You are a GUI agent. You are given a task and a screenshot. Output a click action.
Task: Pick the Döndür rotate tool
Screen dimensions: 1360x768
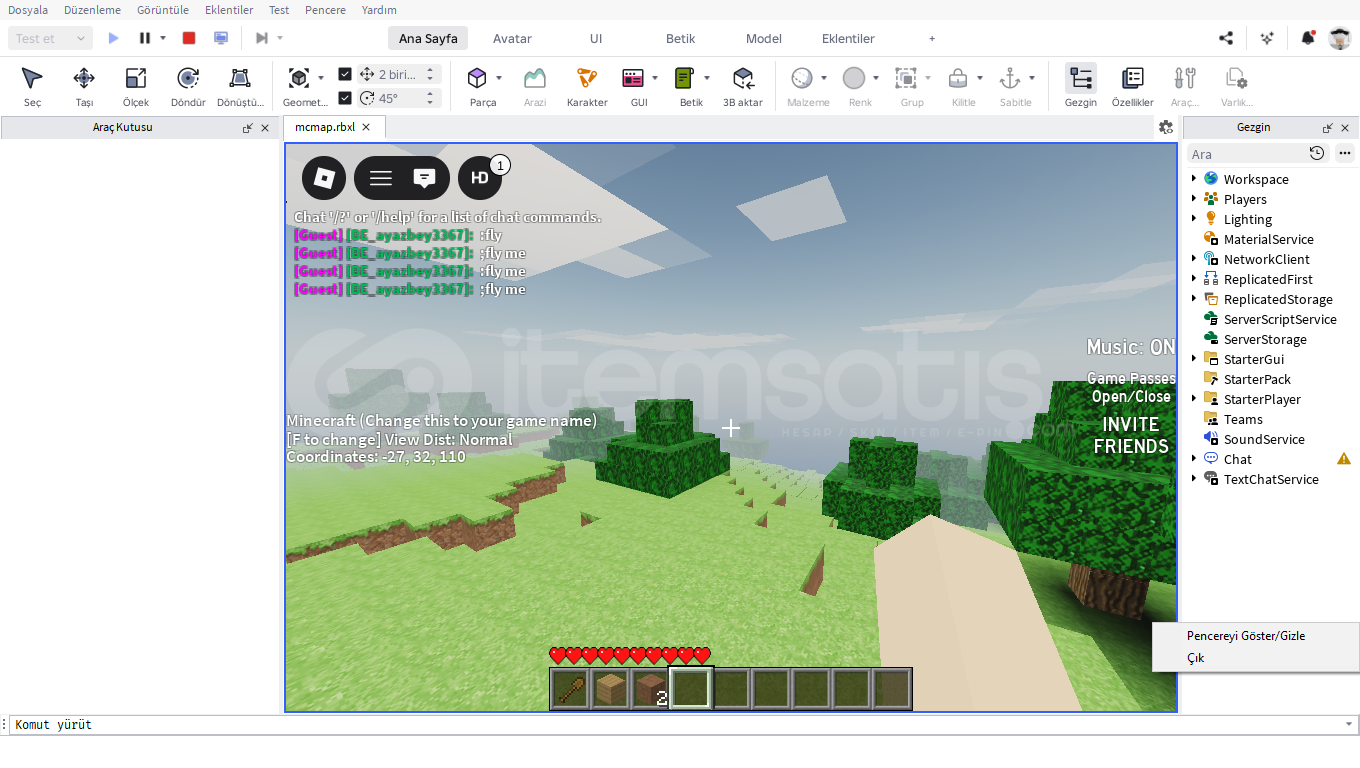tap(188, 87)
